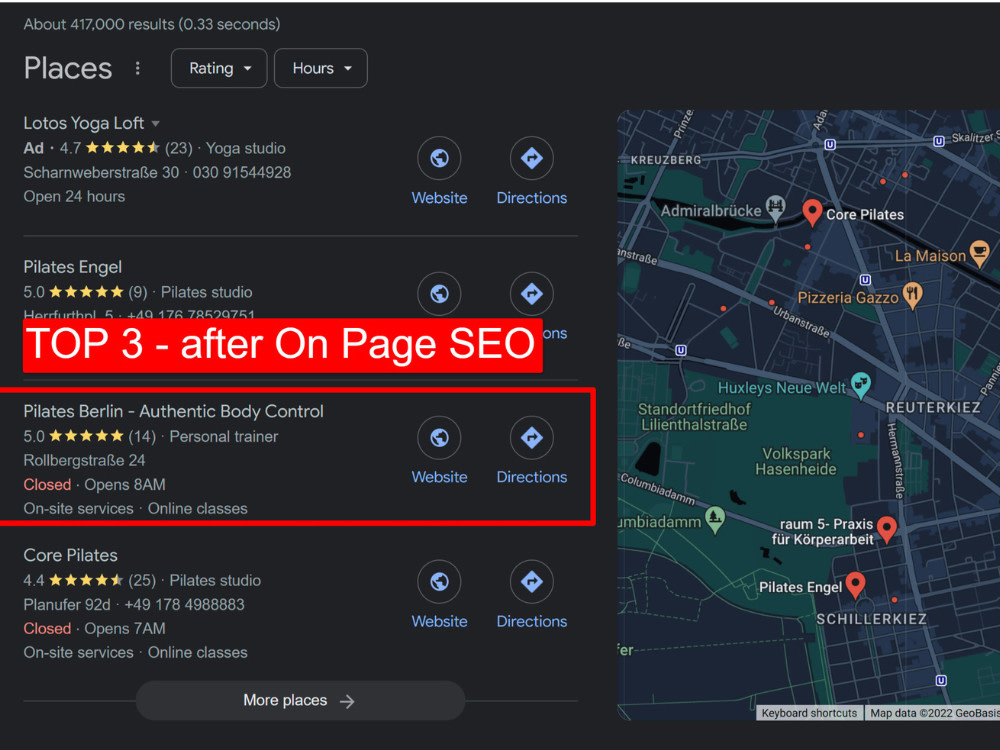Open the Lotos Yoga Loft listing title

tap(84, 123)
